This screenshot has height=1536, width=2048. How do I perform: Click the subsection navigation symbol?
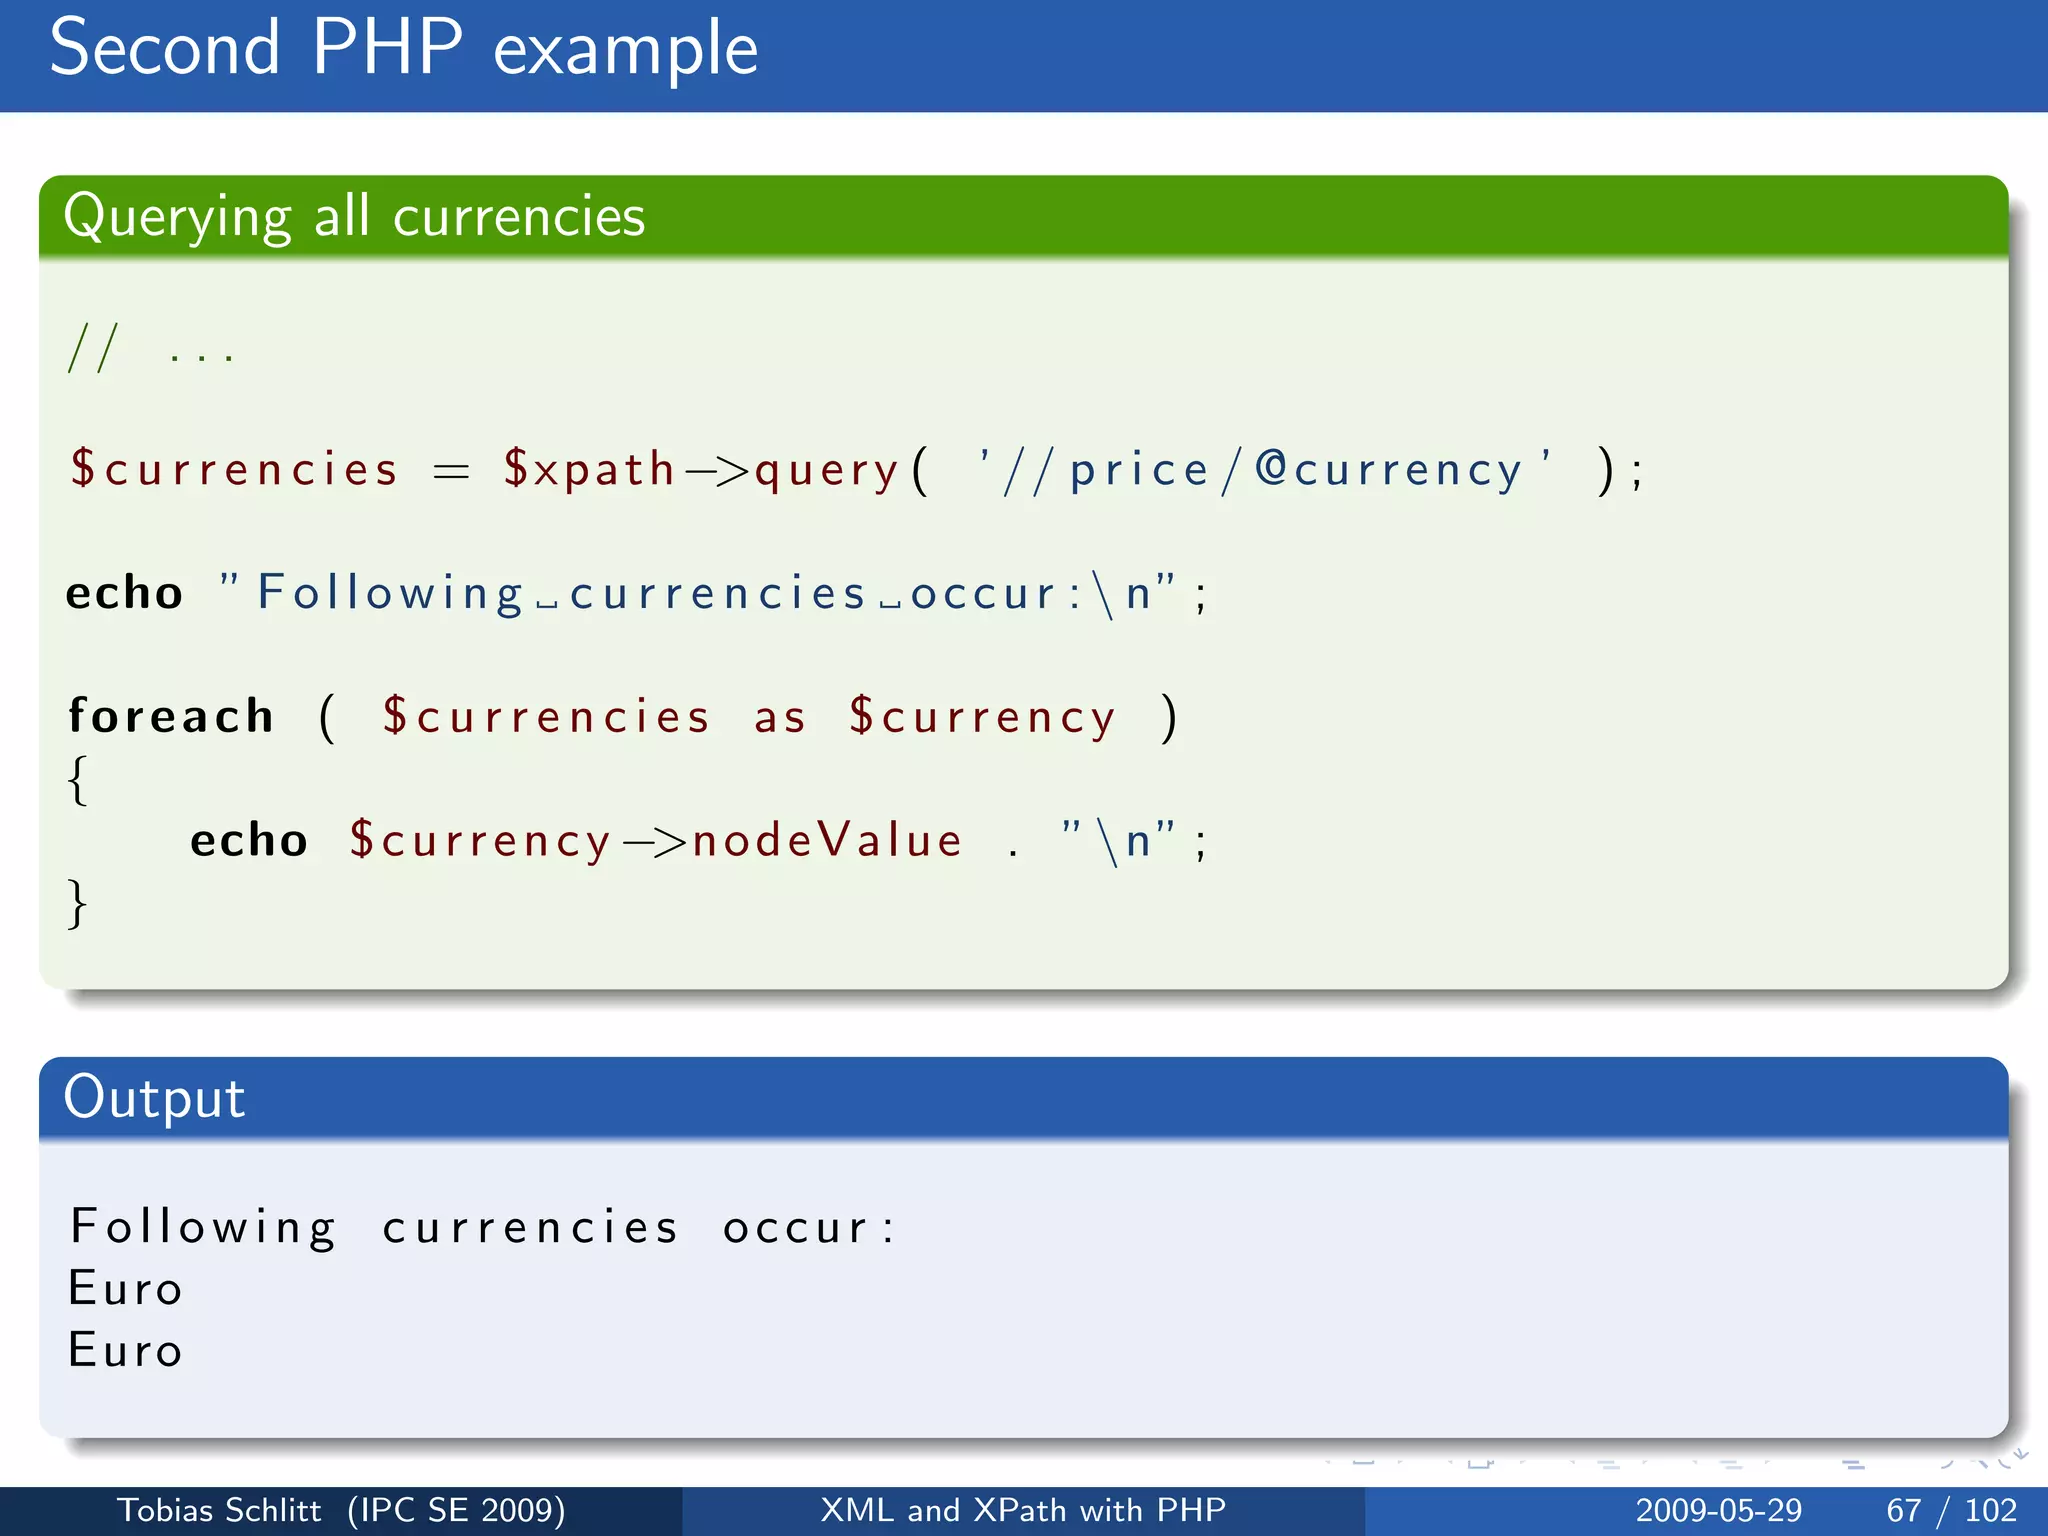click(x=1608, y=1463)
